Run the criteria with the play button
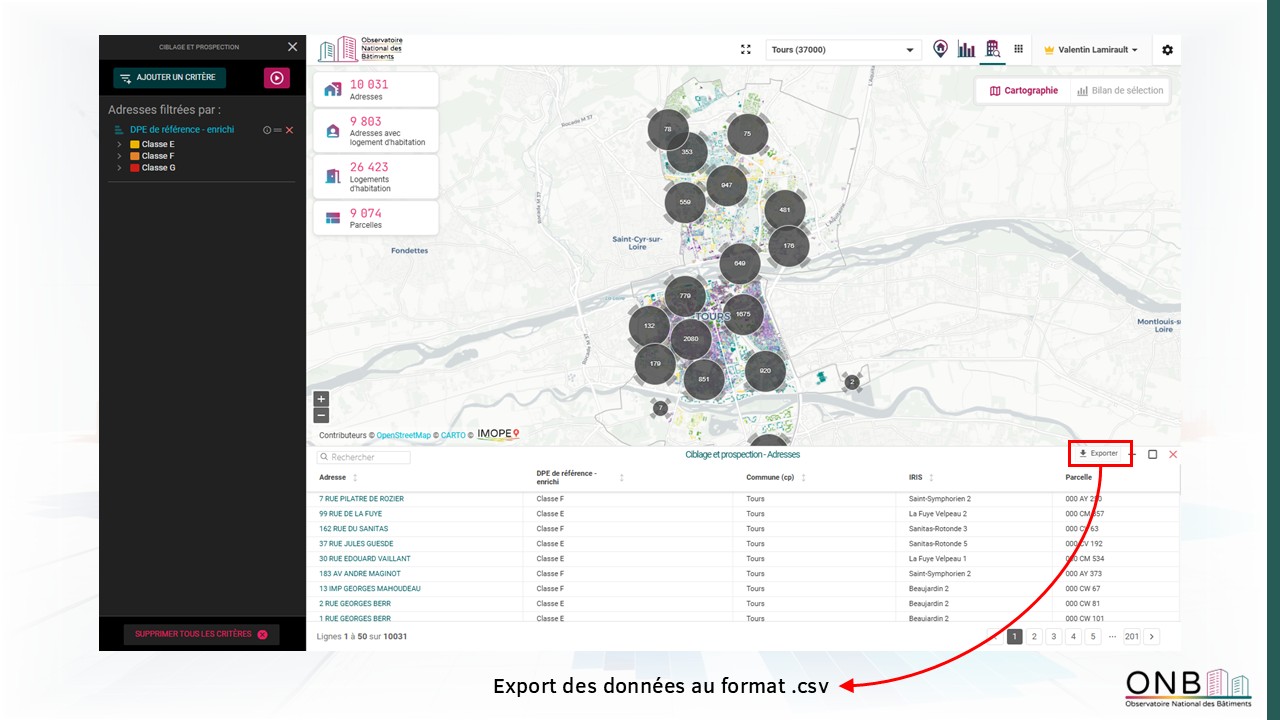 point(277,78)
